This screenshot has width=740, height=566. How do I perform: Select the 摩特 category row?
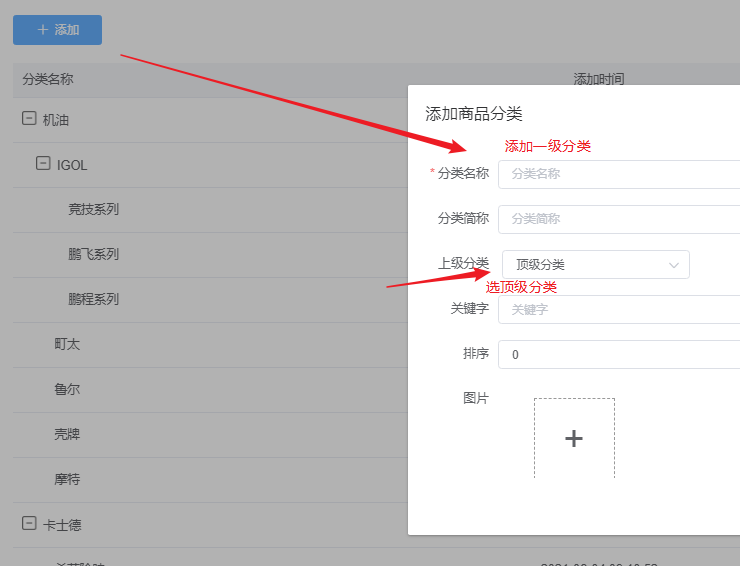pyautogui.click(x=67, y=479)
